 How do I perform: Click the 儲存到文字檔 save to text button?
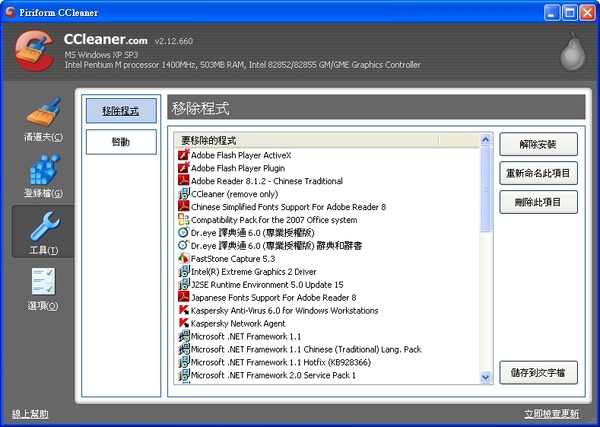pyautogui.click(x=538, y=372)
